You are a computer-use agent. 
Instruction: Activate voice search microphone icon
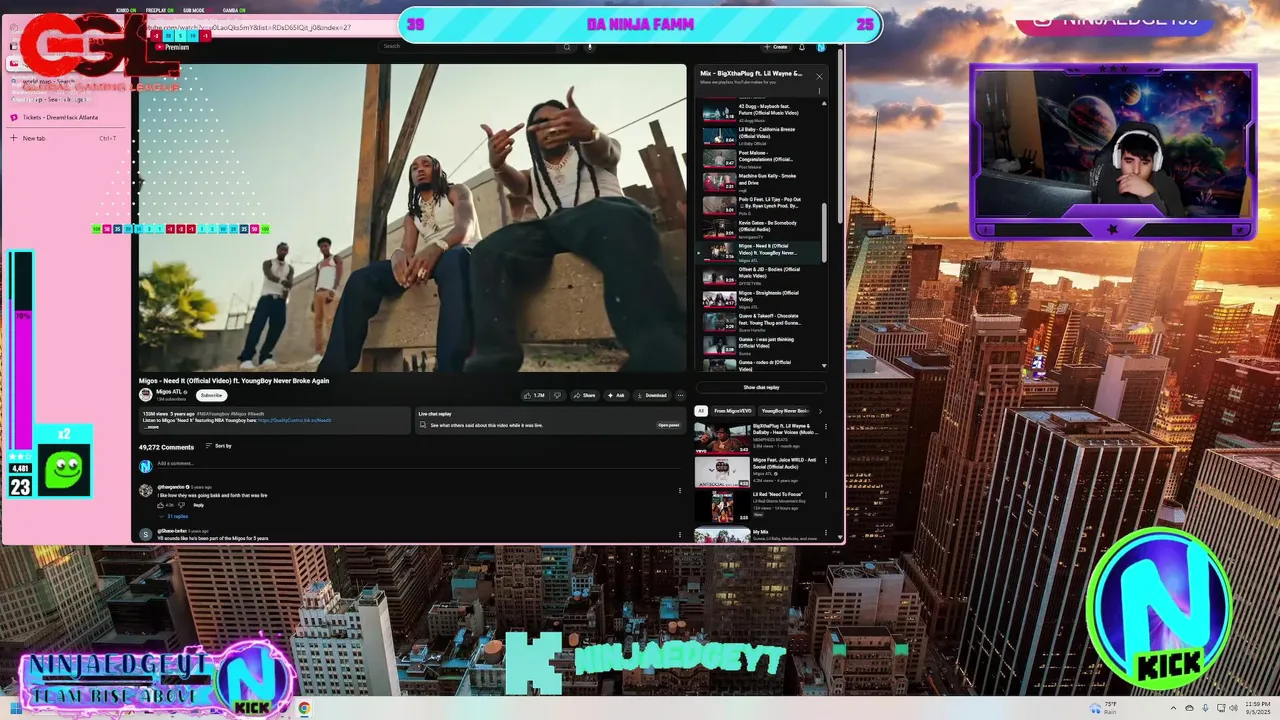click(x=590, y=47)
